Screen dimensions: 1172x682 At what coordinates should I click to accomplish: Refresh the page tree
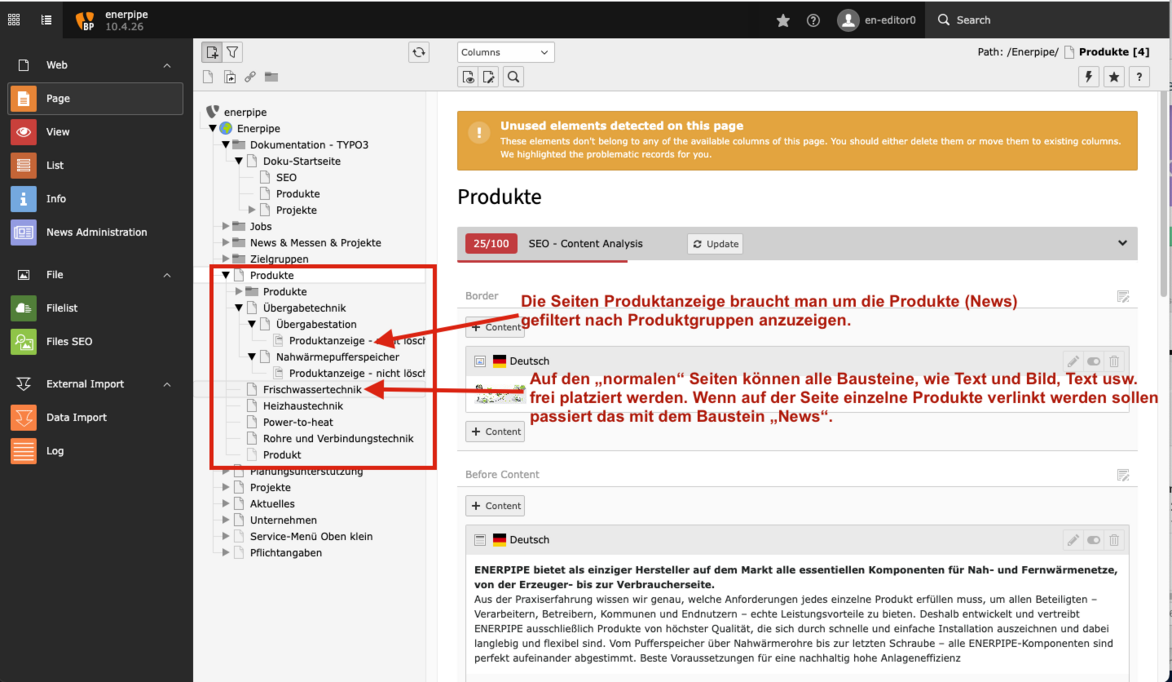(419, 52)
